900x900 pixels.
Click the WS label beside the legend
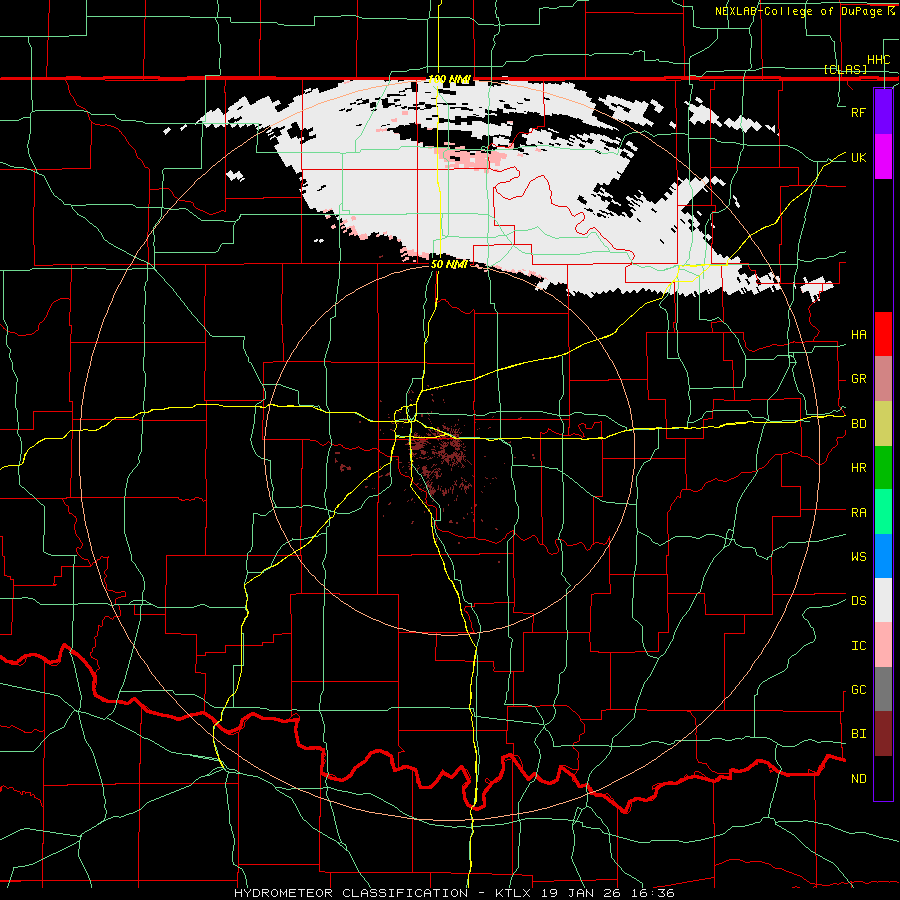coord(858,557)
